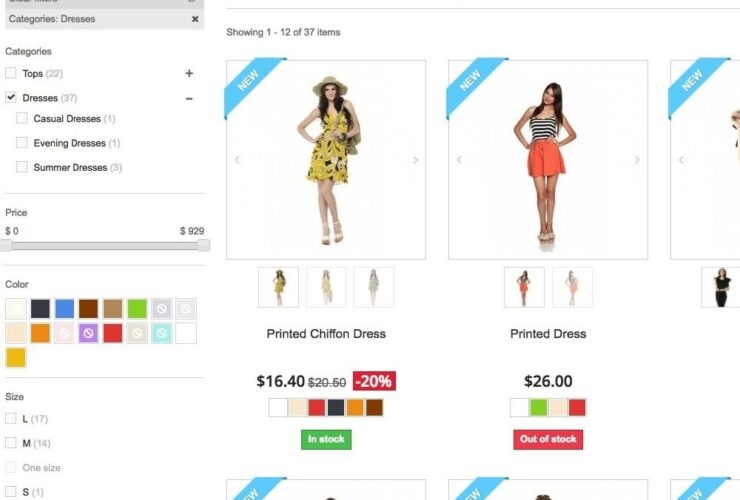Choose the green swatch under Printed Dress
The image size is (740, 500).
pyautogui.click(x=538, y=407)
